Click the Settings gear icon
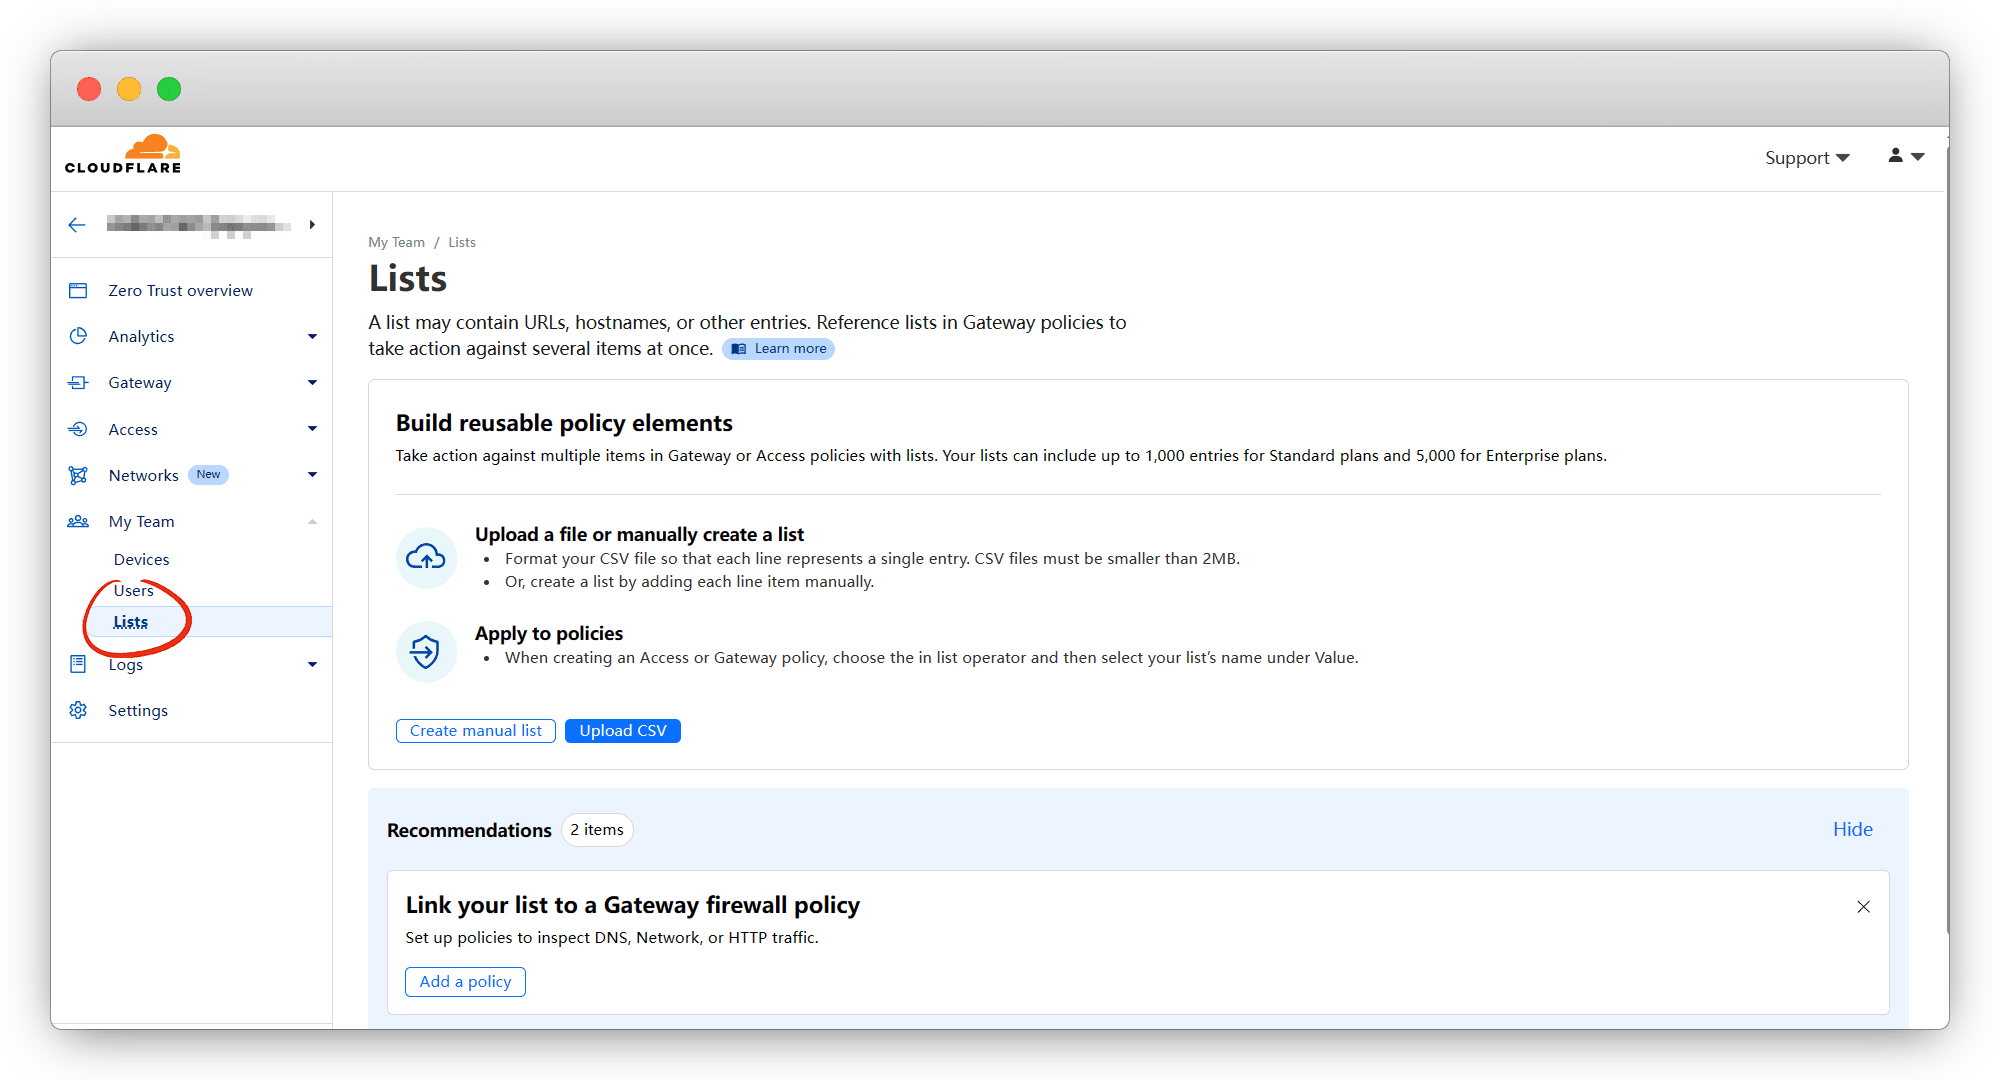 78,711
